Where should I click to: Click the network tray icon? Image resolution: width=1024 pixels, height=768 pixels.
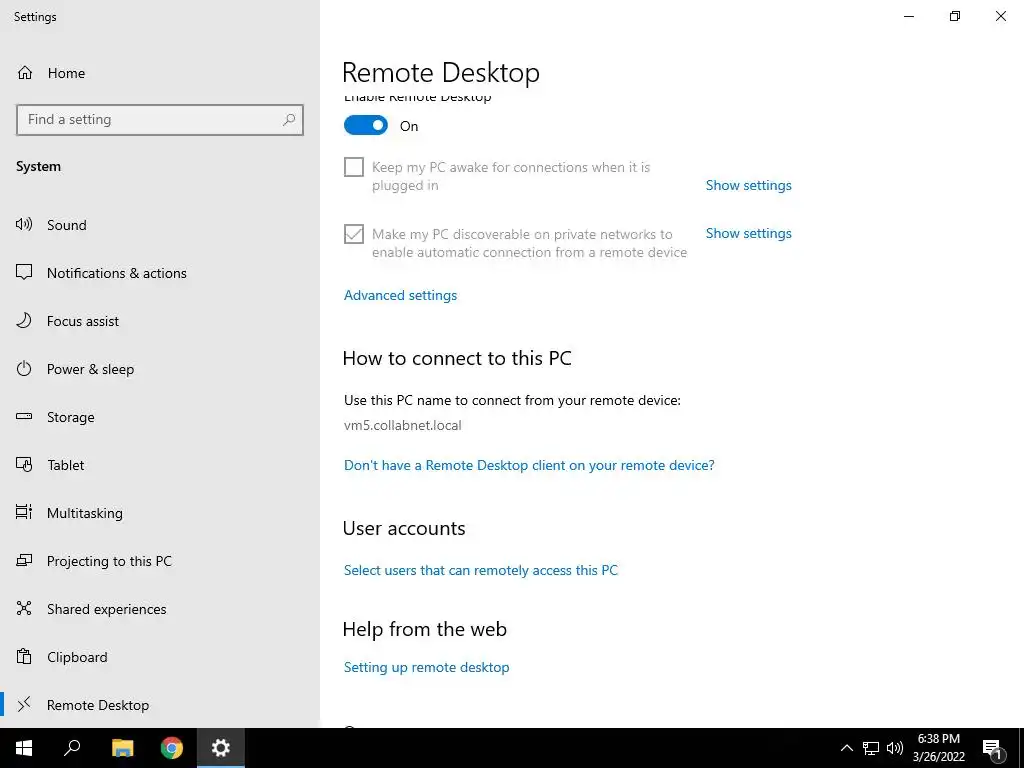tap(871, 748)
